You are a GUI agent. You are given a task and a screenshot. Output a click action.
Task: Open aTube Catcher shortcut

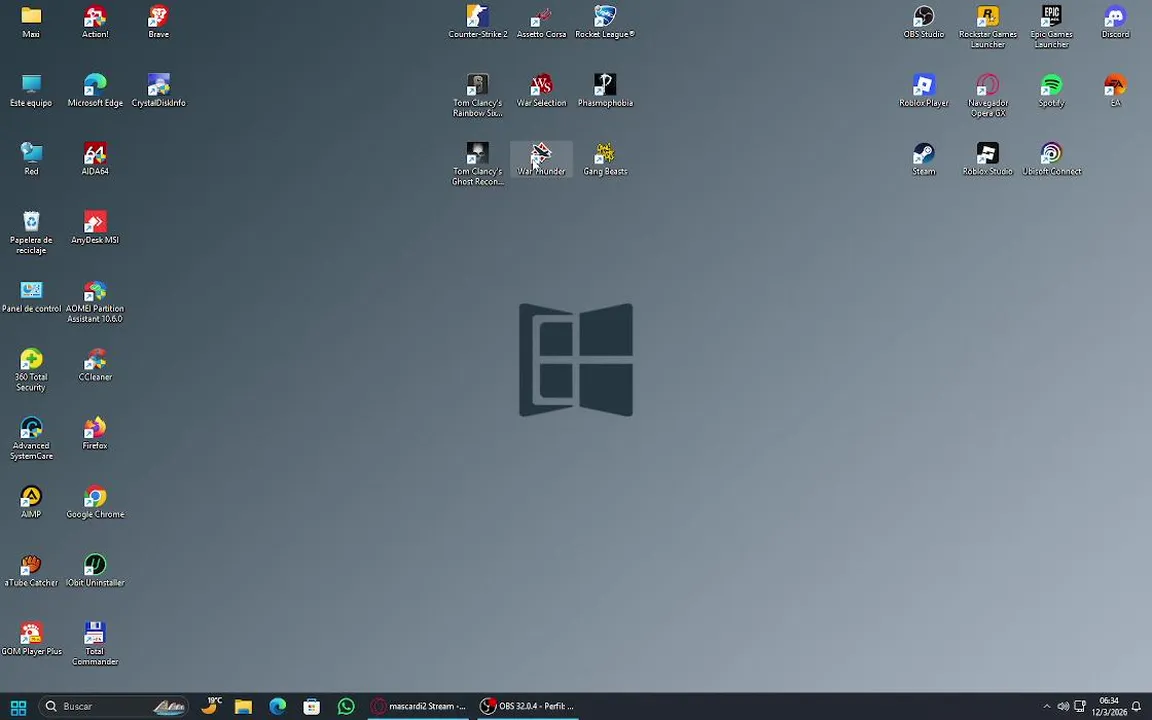click(31, 570)
